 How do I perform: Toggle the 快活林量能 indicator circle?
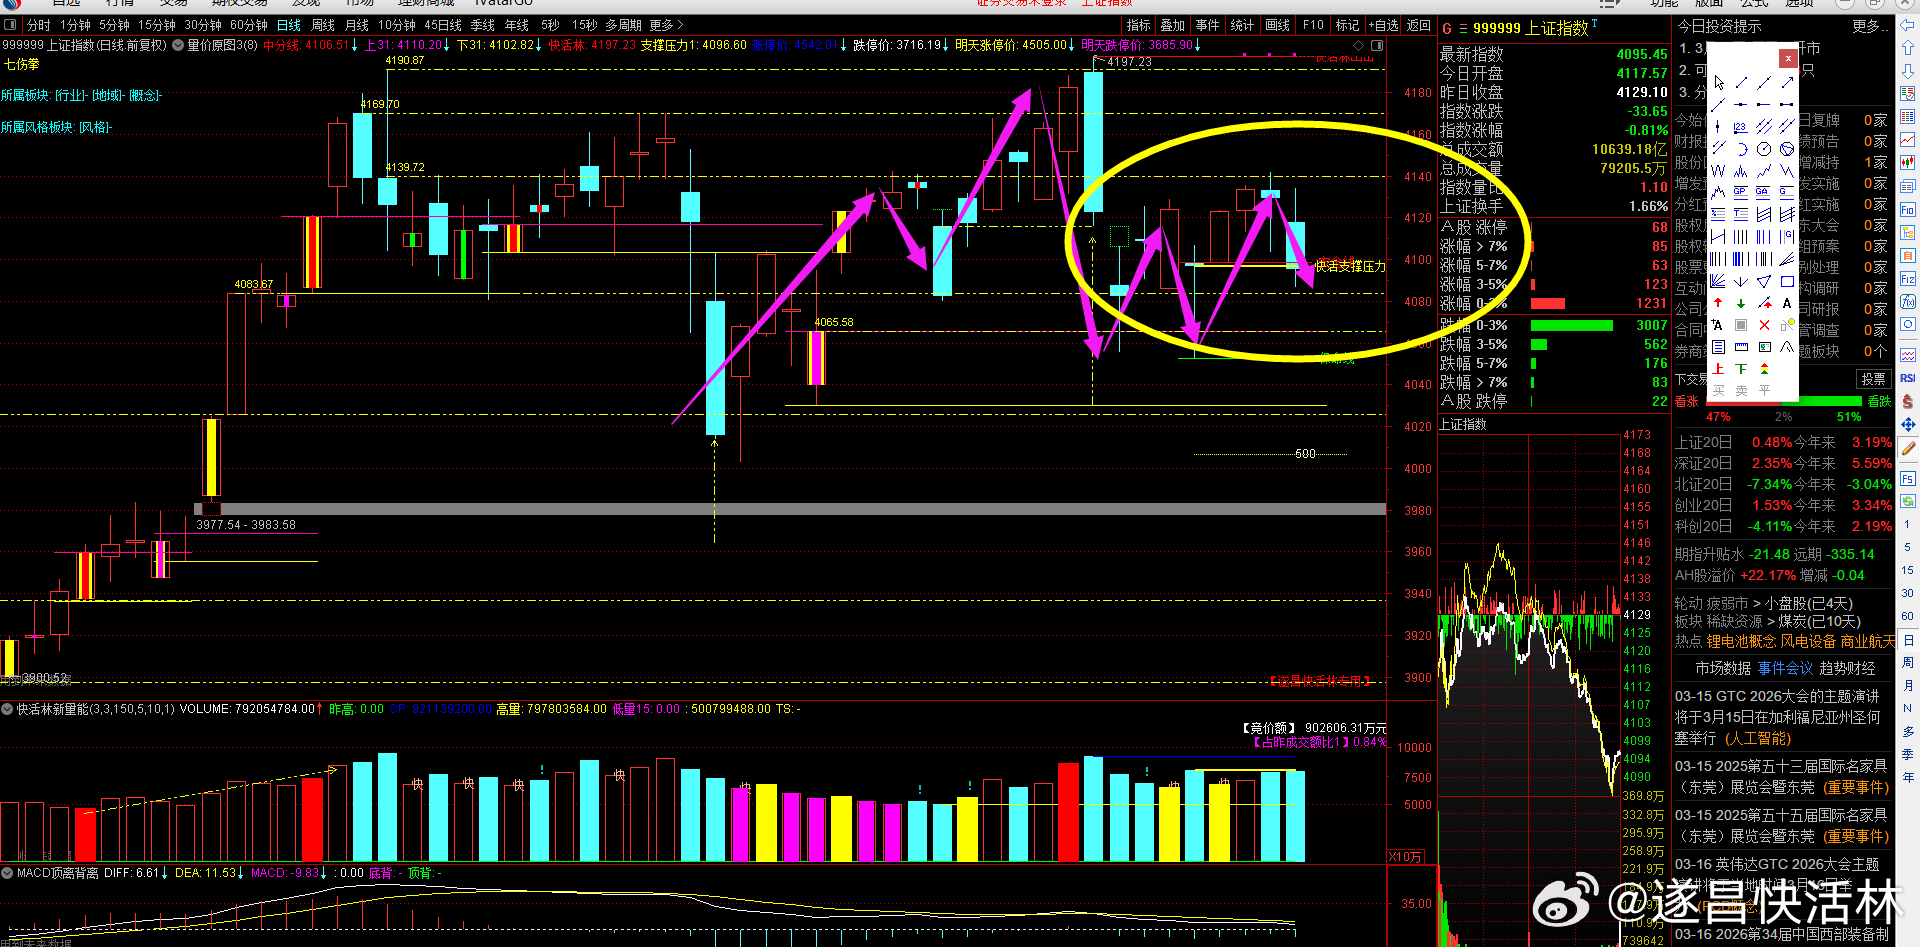pos(7,709)
